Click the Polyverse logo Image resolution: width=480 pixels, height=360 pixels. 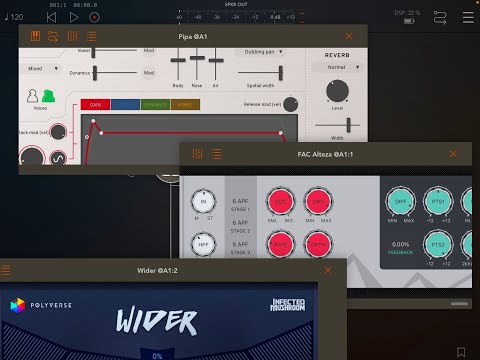[41, 305]
